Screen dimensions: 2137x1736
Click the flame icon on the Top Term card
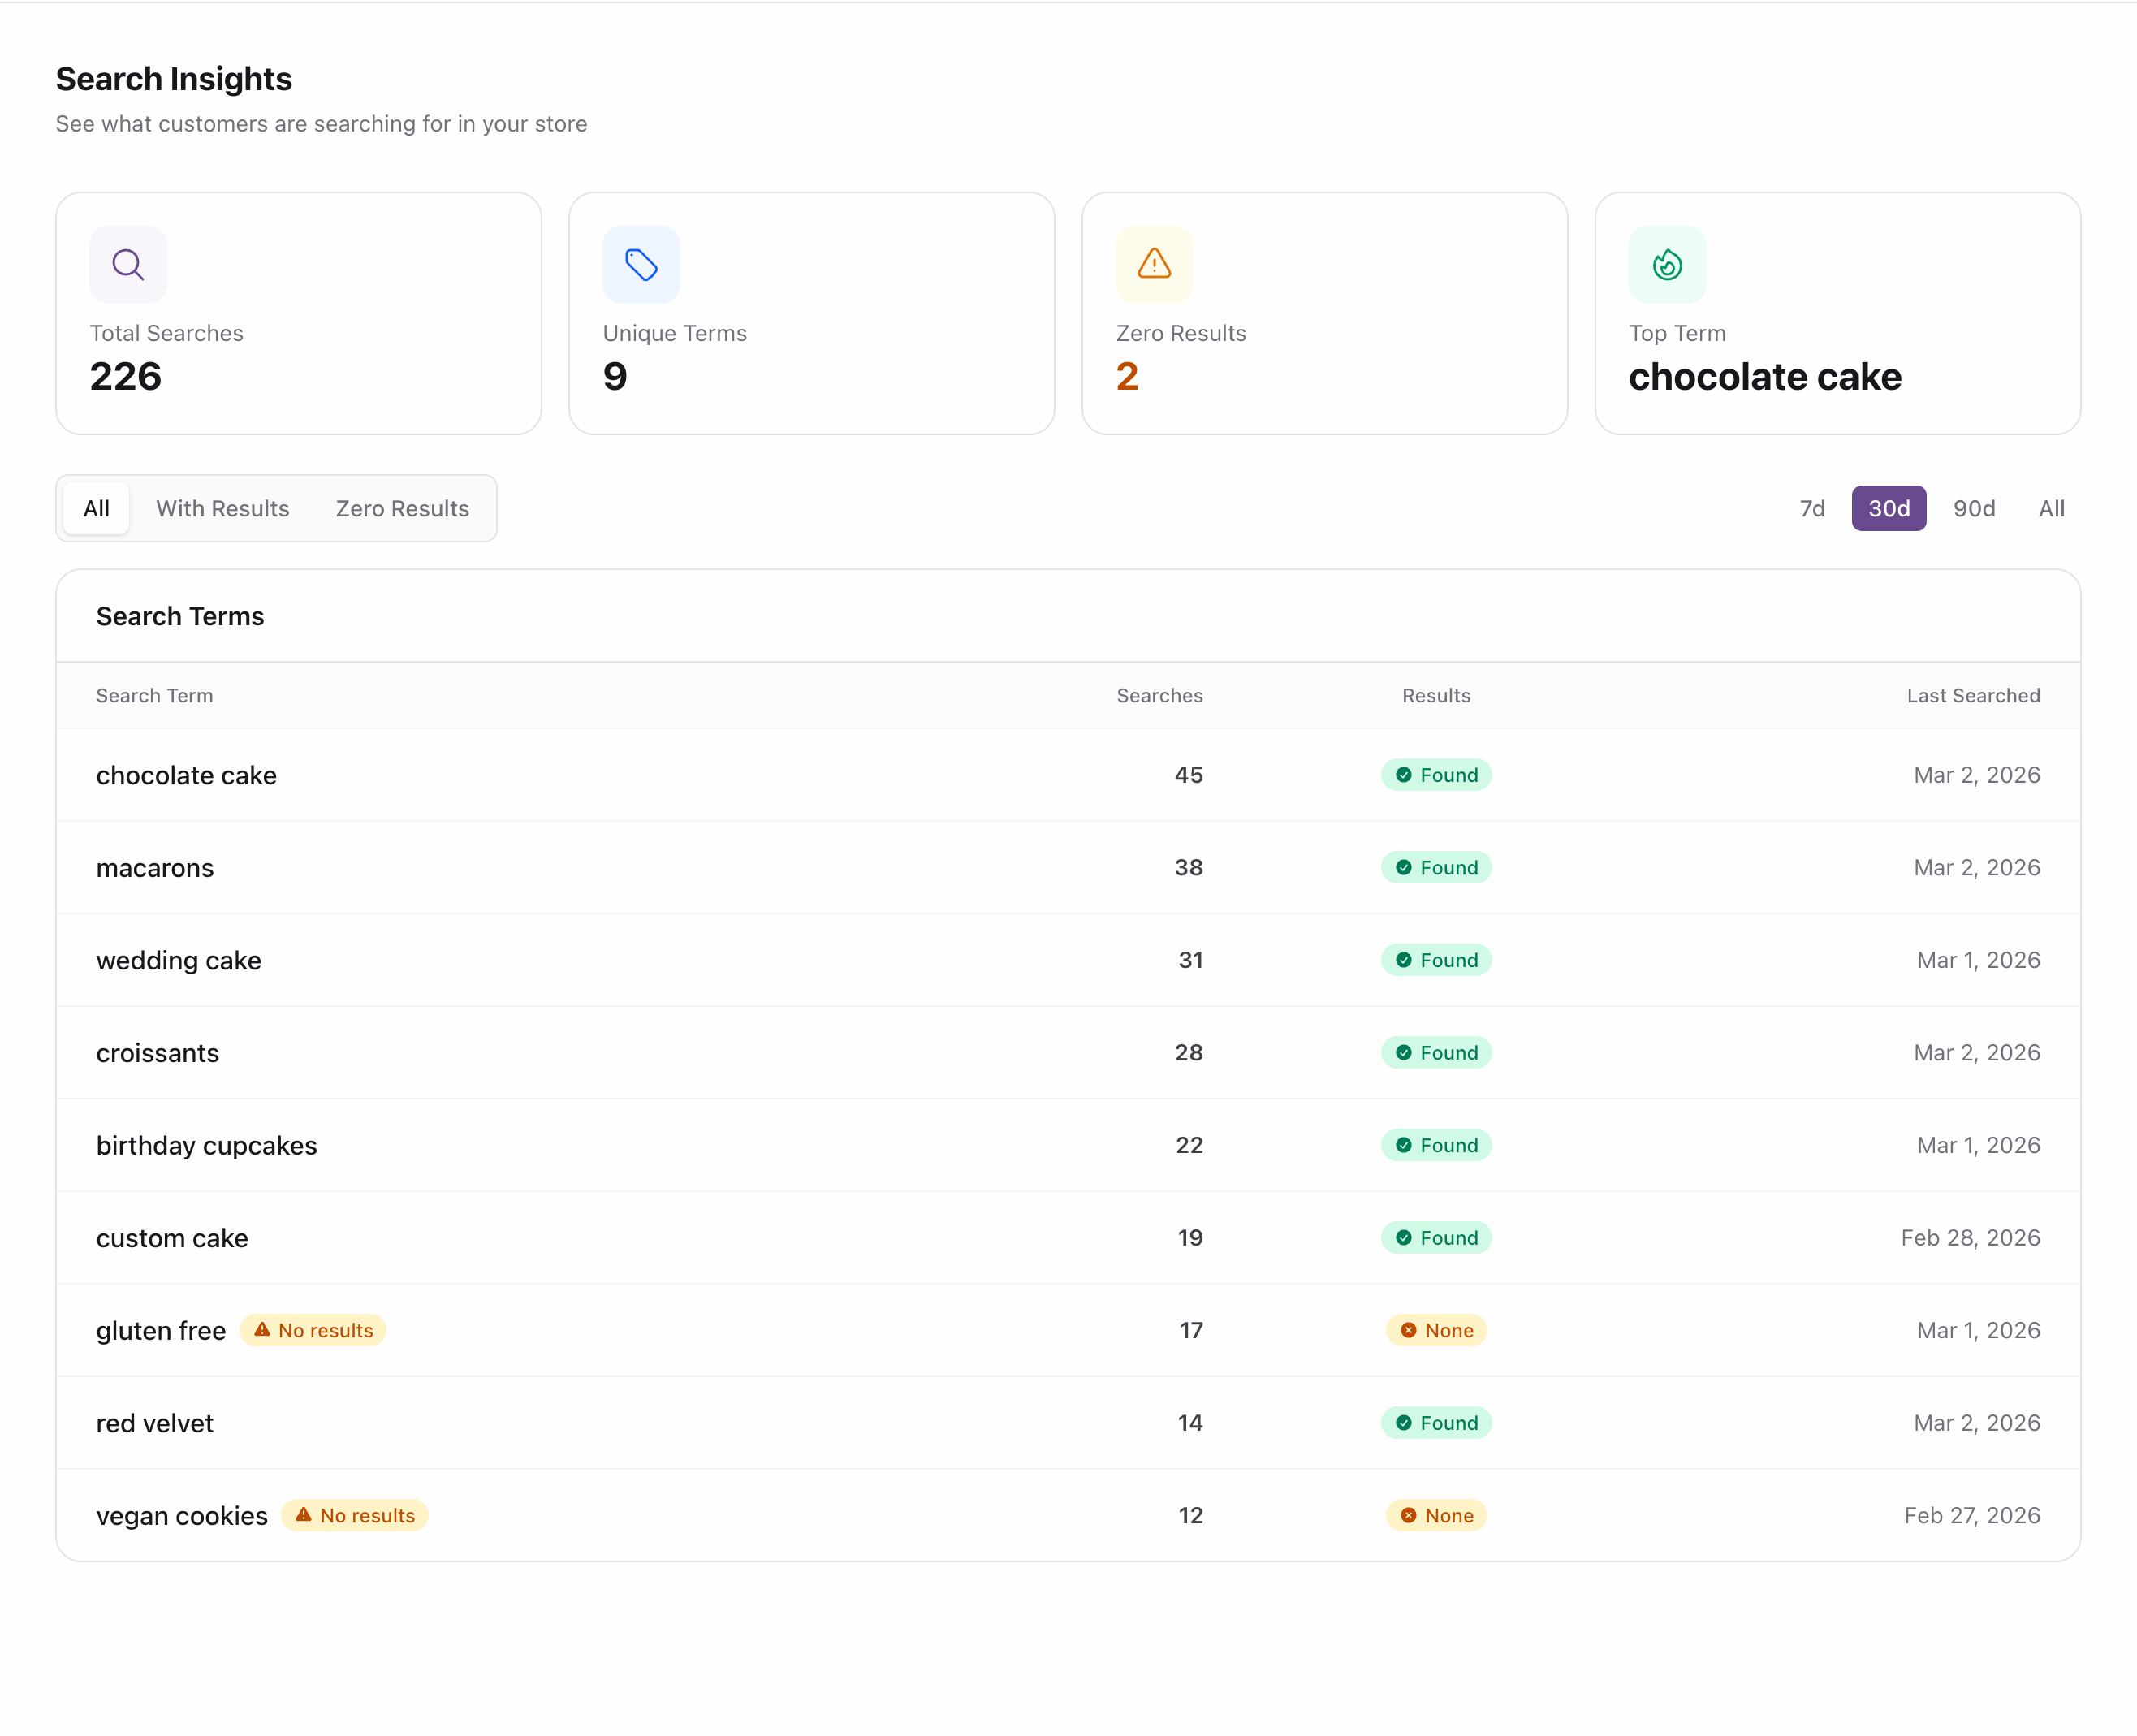pos(1665,264)
